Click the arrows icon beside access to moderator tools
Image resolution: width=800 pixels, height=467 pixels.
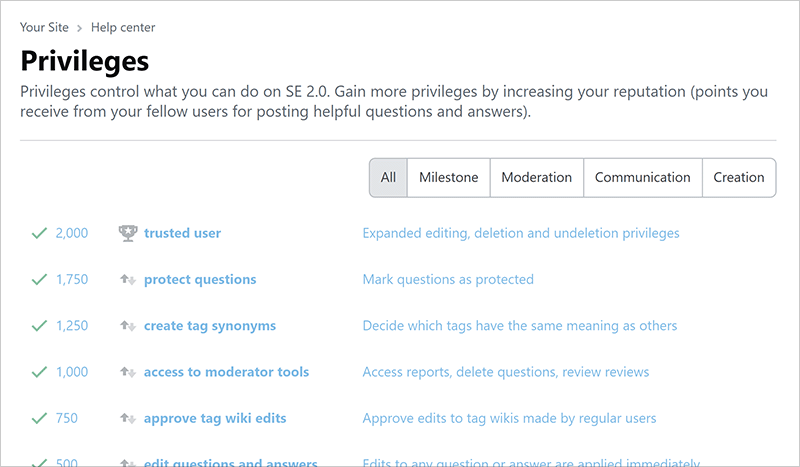127,372
